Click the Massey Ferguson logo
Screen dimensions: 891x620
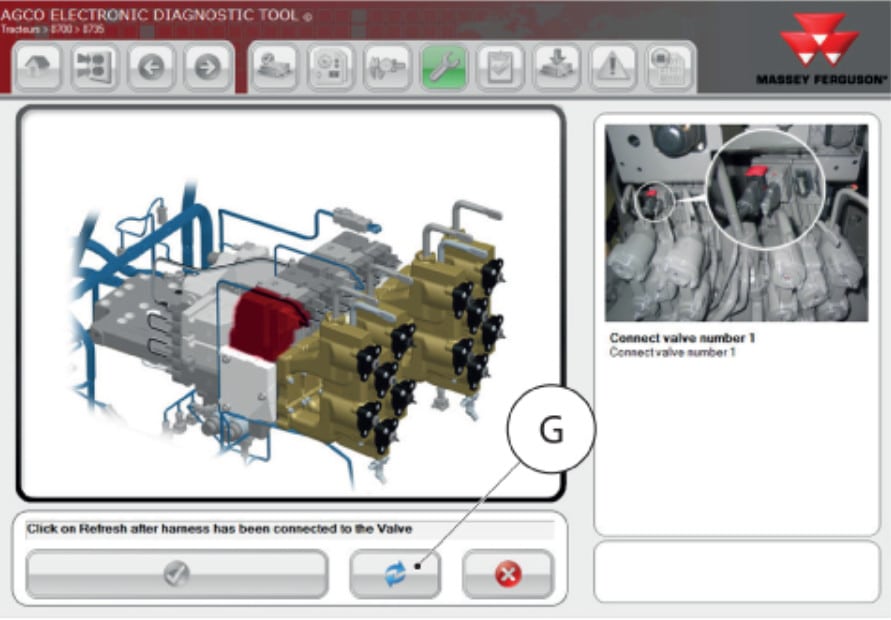pyautogui.click(x=821, y=49)
